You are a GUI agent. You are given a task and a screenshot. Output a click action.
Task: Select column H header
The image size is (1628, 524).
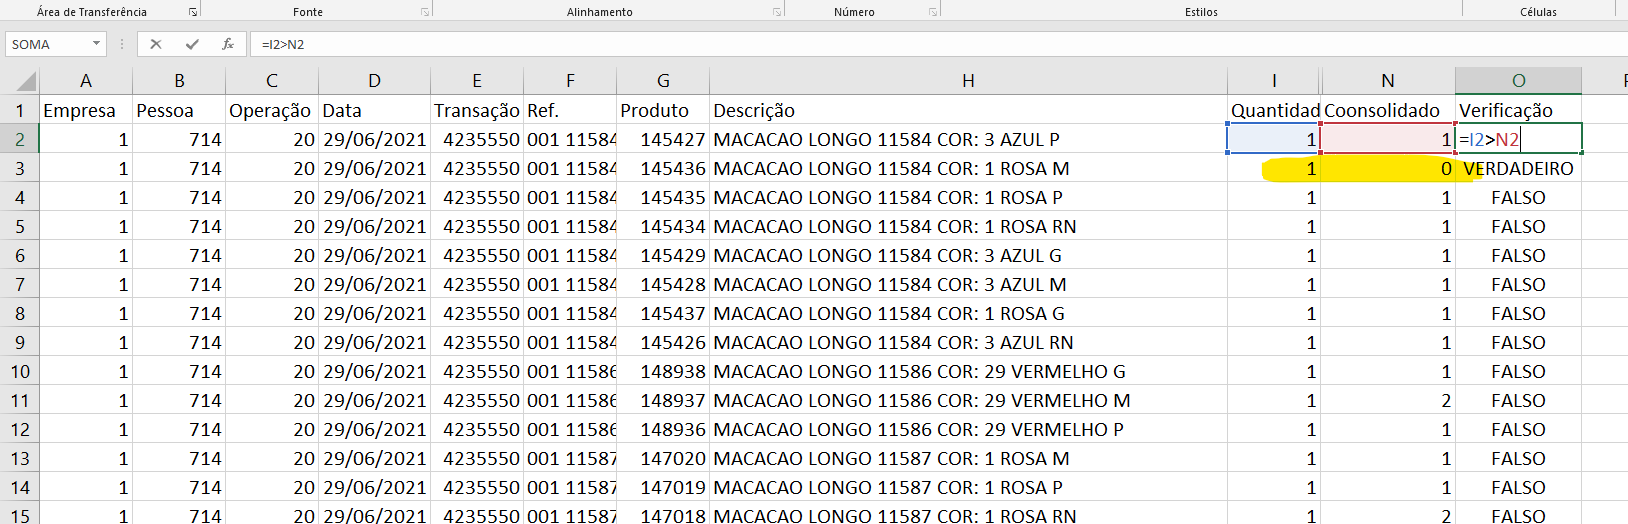coord(967,81)
